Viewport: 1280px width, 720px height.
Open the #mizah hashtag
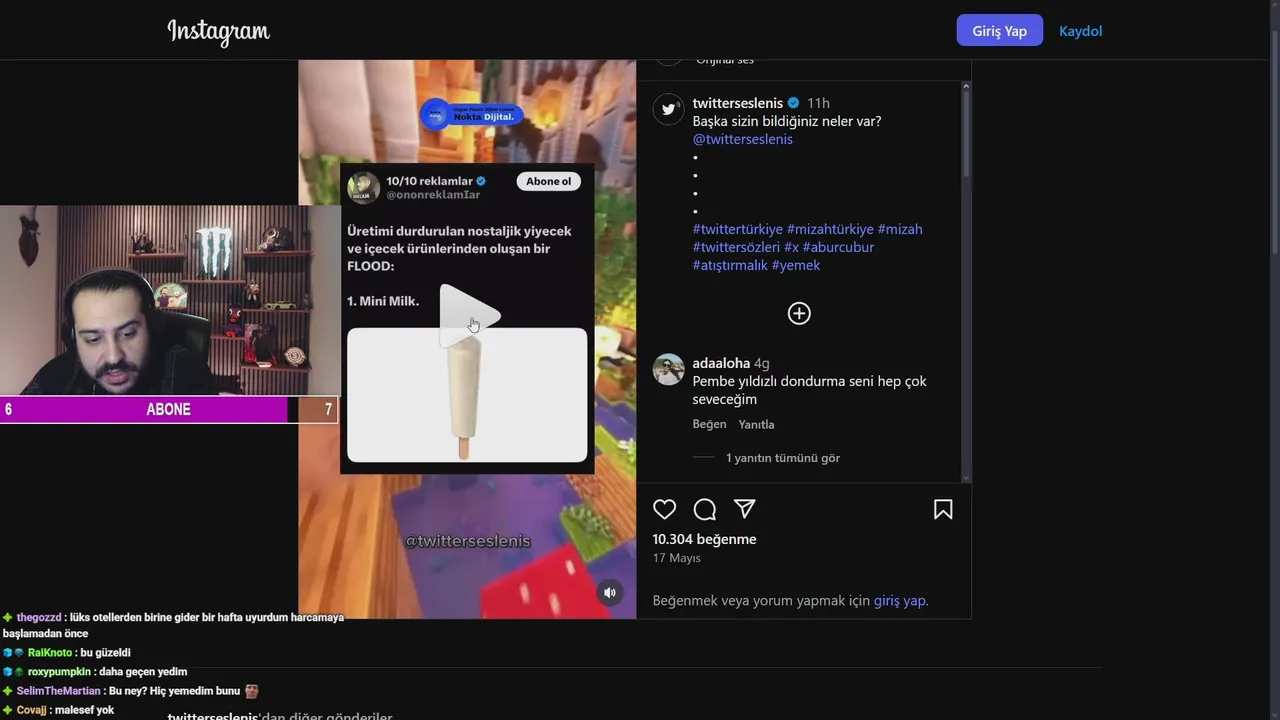(x=900, y=229)
